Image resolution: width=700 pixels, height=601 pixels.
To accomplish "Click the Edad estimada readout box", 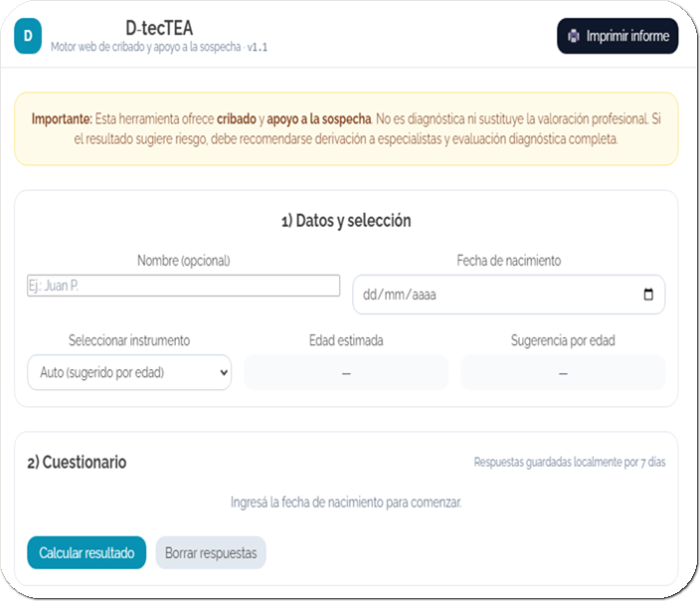I will [x=346, y=373].
